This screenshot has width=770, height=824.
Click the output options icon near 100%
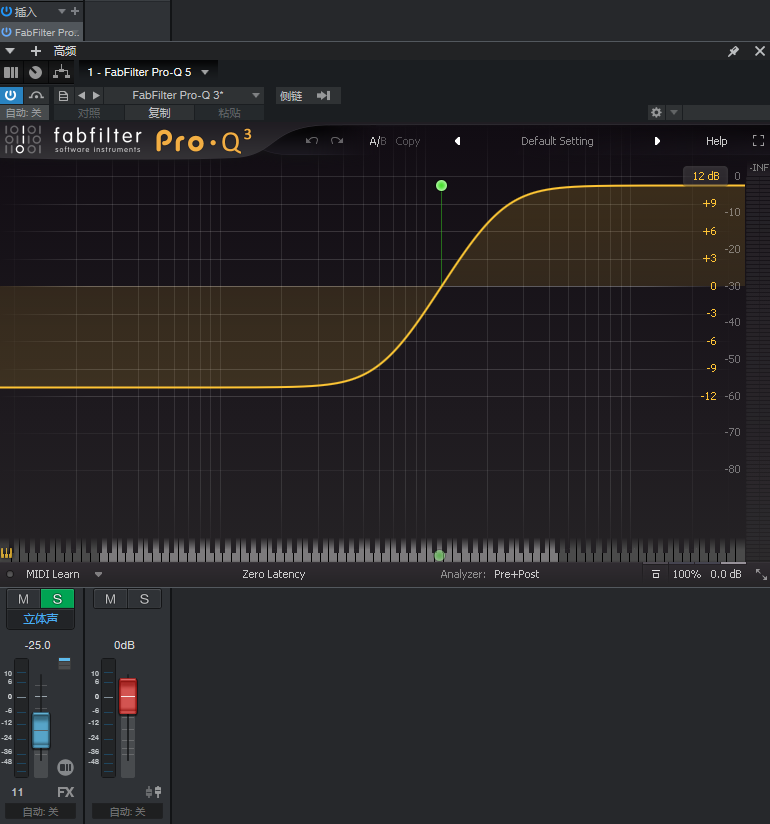coord(655,574)
